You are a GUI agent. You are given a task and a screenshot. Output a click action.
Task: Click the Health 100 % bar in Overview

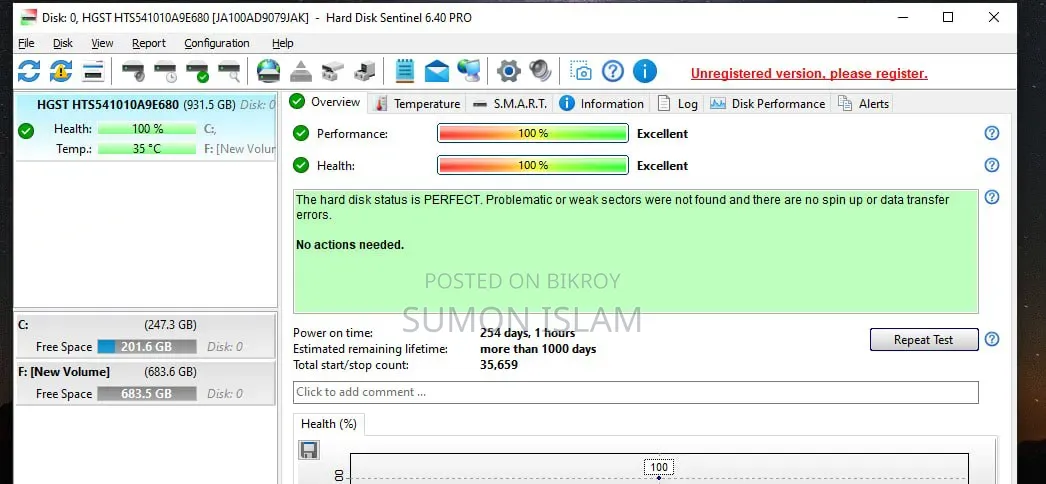(532, 165)
